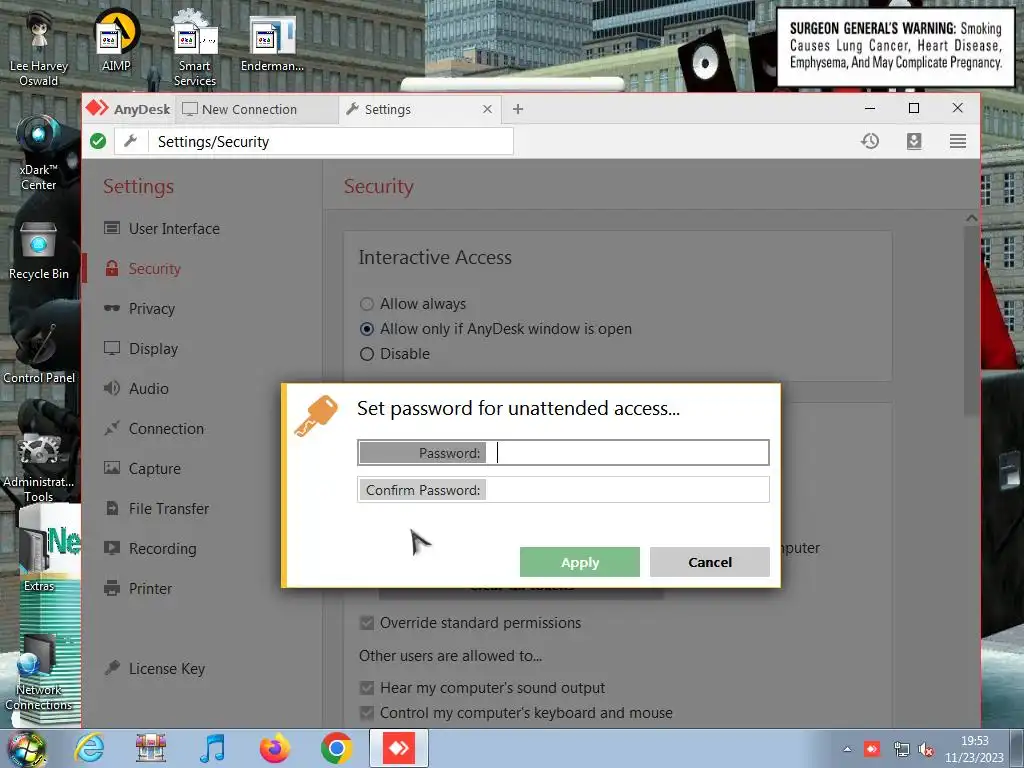
Task: Open File Transfer settings
Action: click(x=157, y=508)
